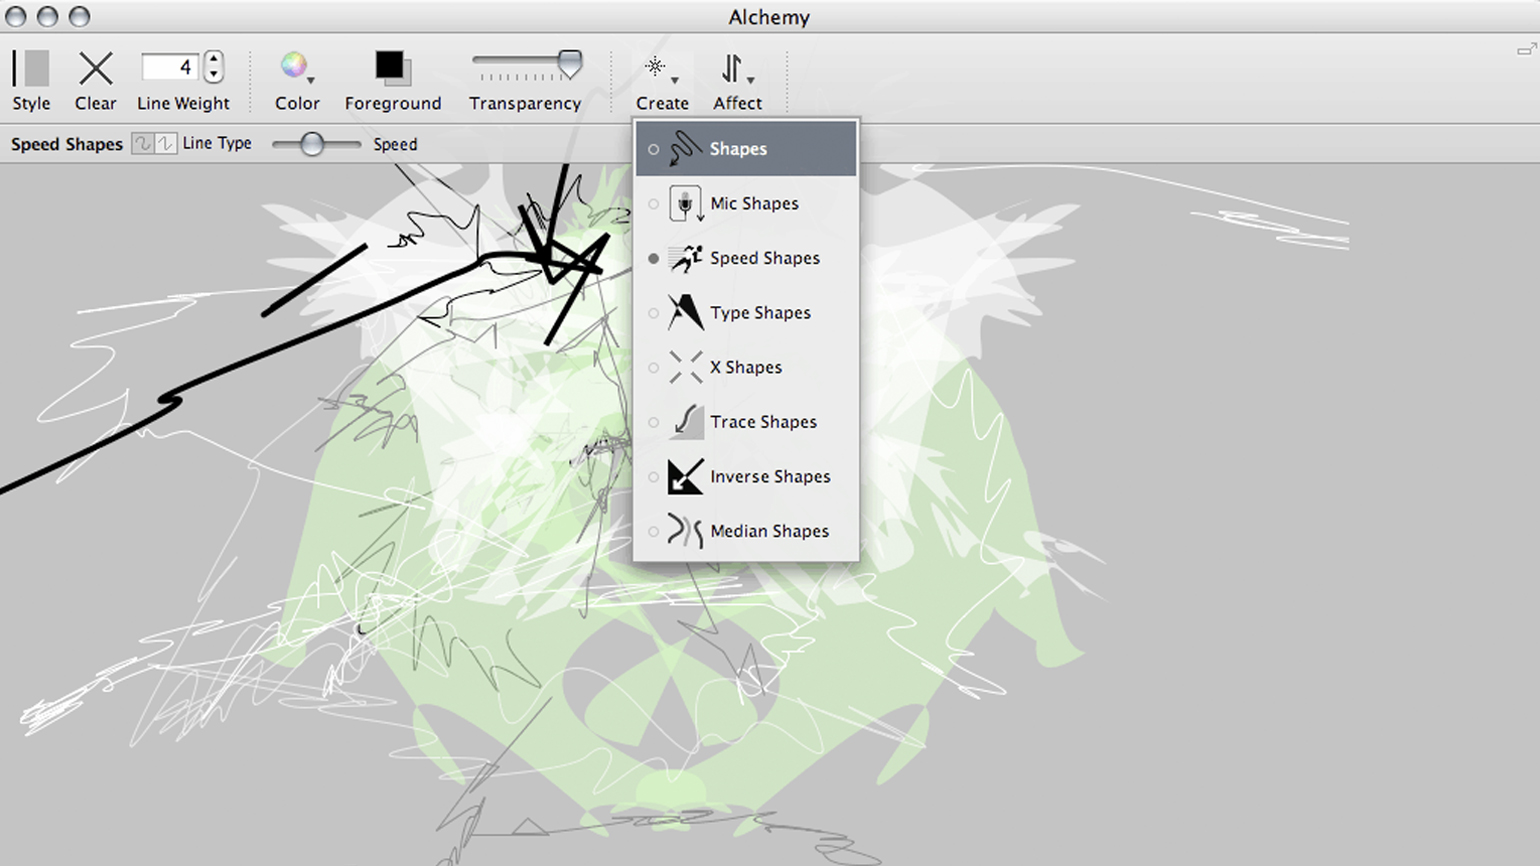Clear the canvas with the Clear button

click(96, 68)
